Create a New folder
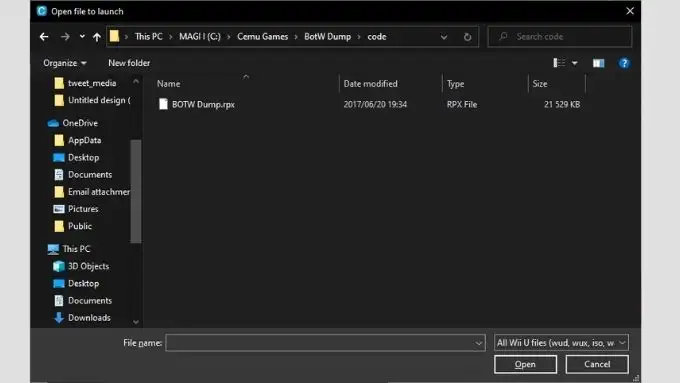Screen dimensions: 680x383 [129, 63]
